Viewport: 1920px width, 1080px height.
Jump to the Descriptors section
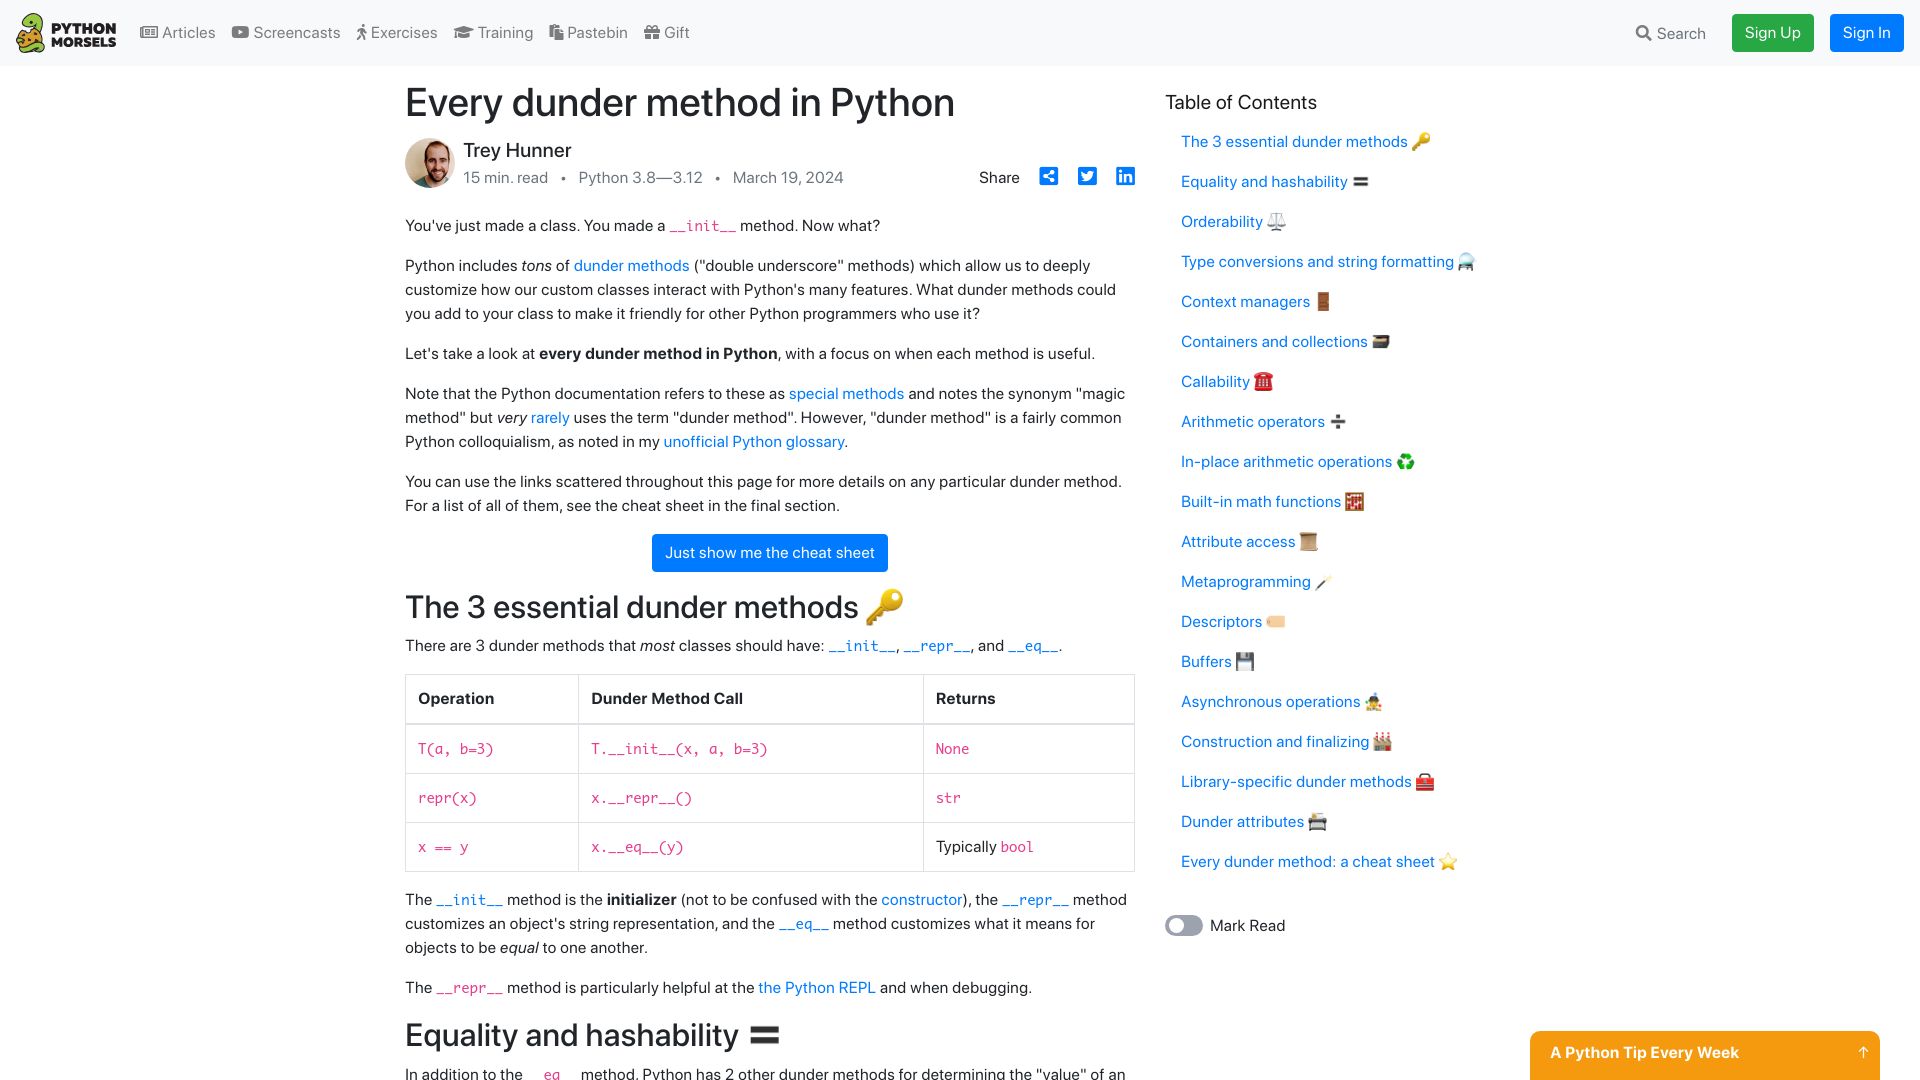tap(1233, 622)
